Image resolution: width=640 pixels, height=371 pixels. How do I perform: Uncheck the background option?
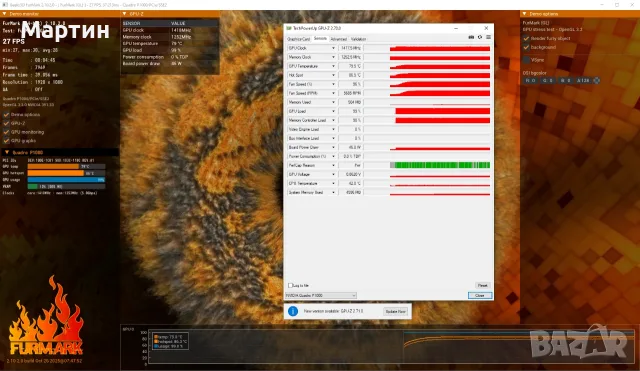pyautogui.click(x=526, y=47)
